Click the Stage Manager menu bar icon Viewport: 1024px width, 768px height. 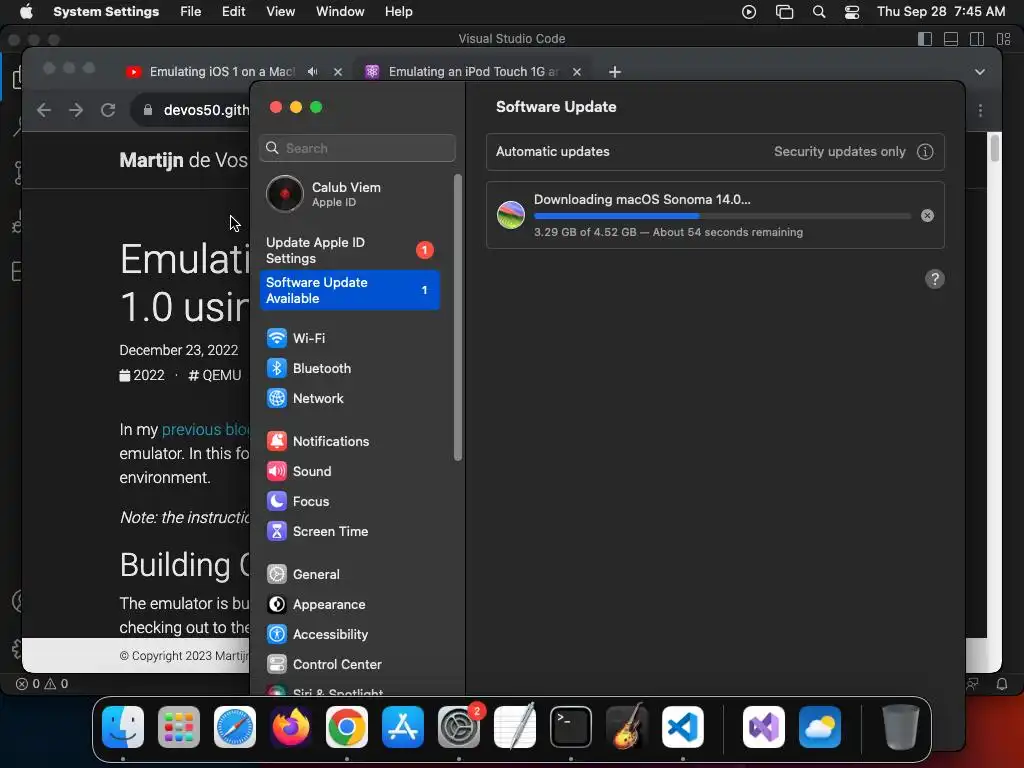pos(784,12)
